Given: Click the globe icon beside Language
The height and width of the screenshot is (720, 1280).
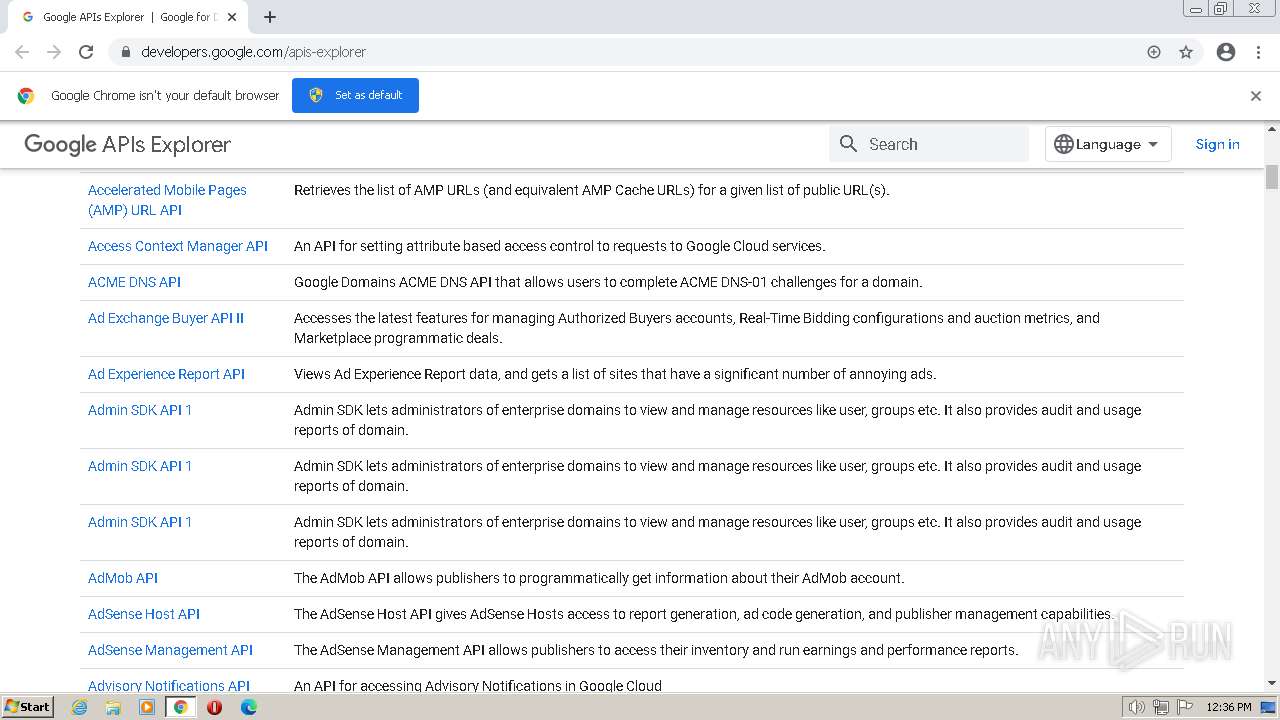Looking at the screenshot, I should (1064, 144).
